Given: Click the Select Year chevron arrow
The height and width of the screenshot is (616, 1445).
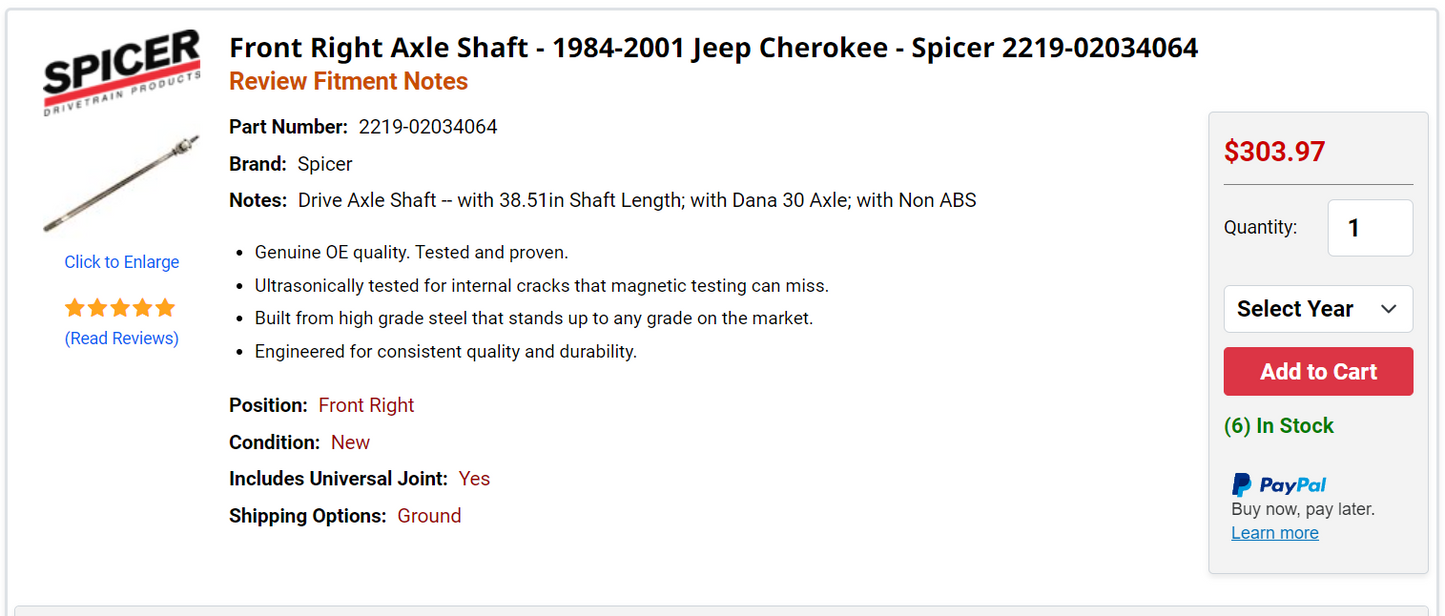Looking at the screenshot, I should click(x=1389, y=309).
